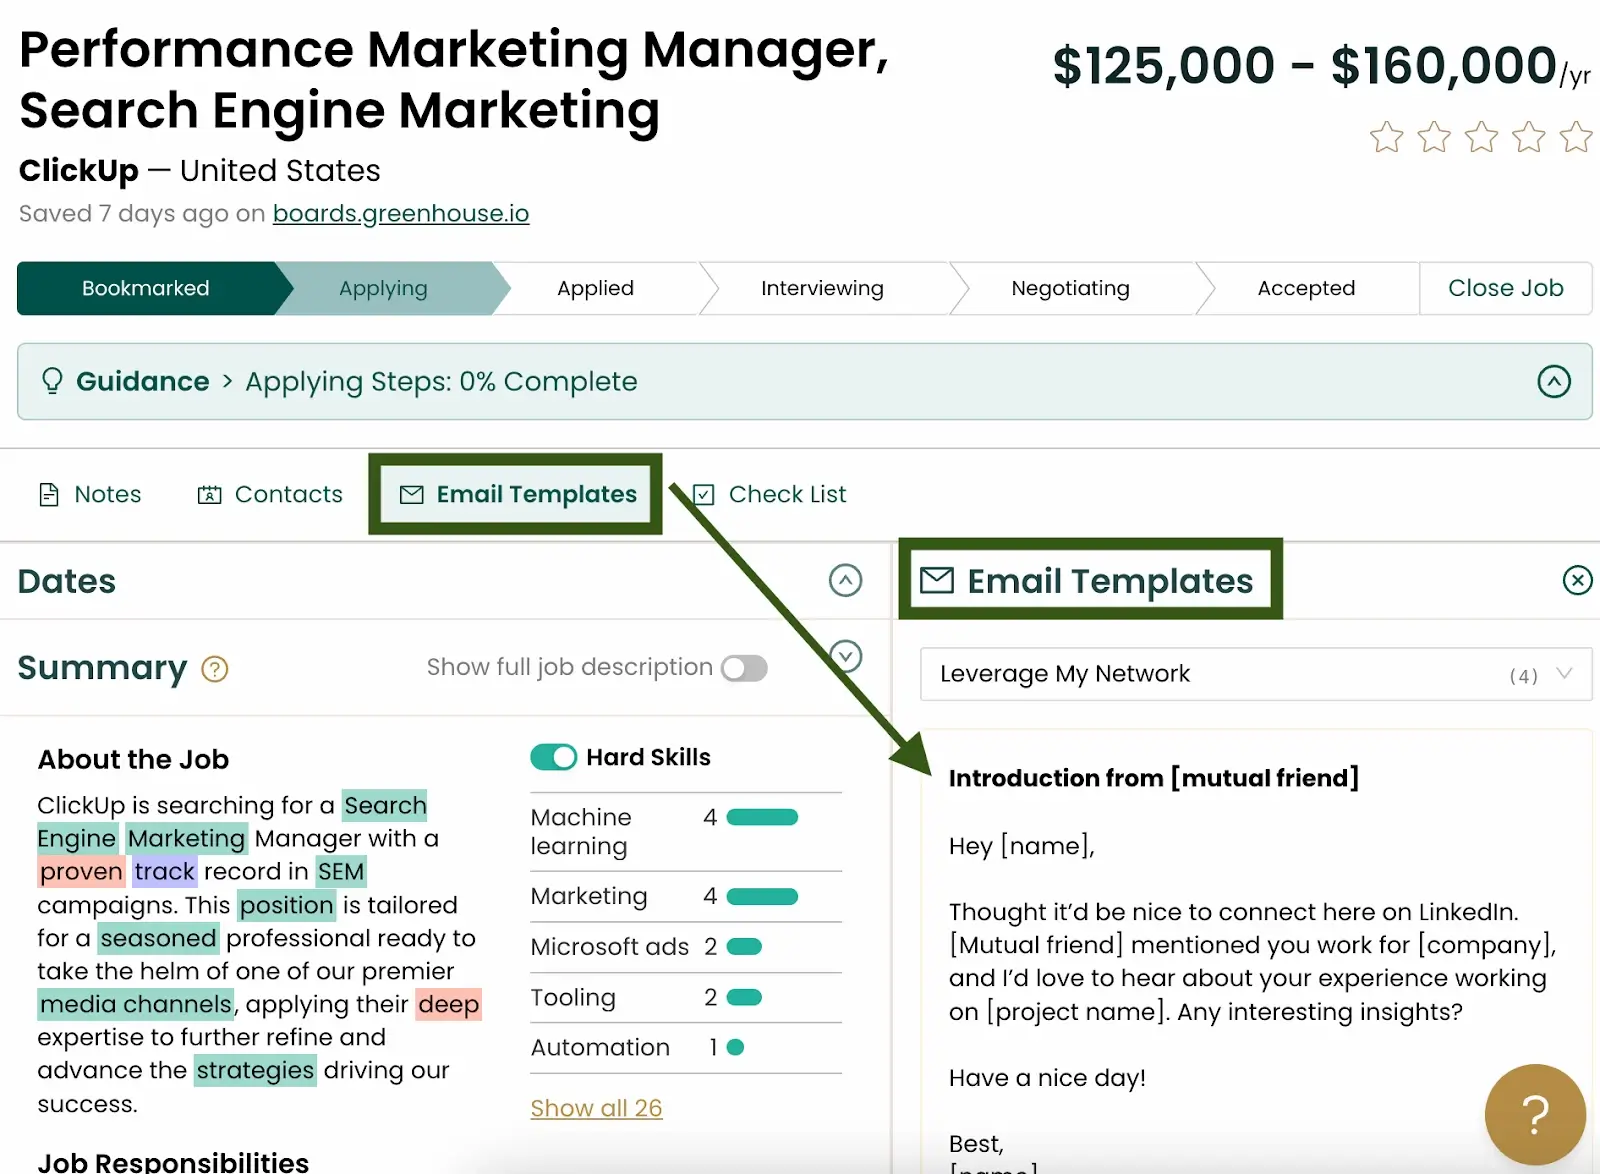Collapse the Dates section
The width and height of the screenshot is (1600, 1174).
[845, 581]
